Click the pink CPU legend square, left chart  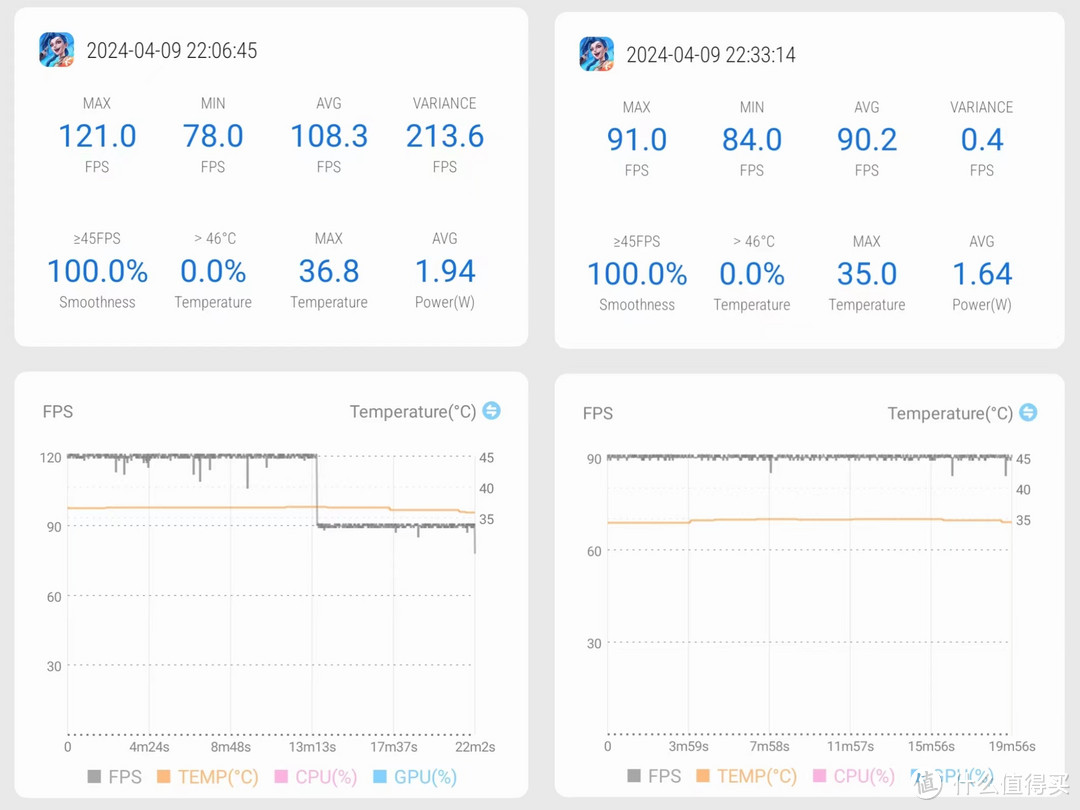(x=280, y=777)
